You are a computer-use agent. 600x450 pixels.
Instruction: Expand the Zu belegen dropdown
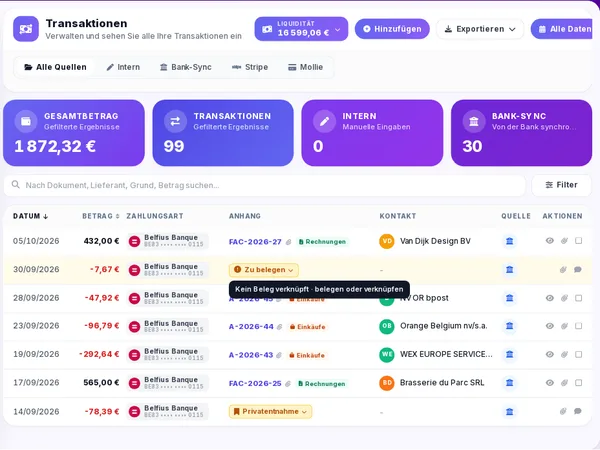click(x=264, y=270)
